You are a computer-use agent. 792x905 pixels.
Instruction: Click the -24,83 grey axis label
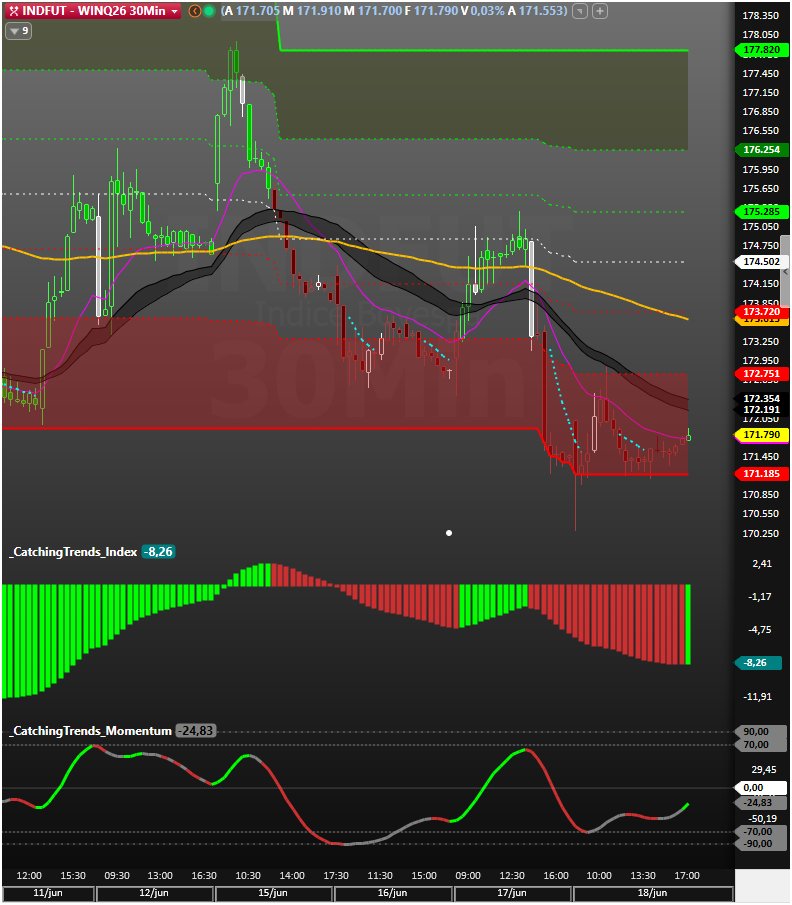[x=761, y=802]
